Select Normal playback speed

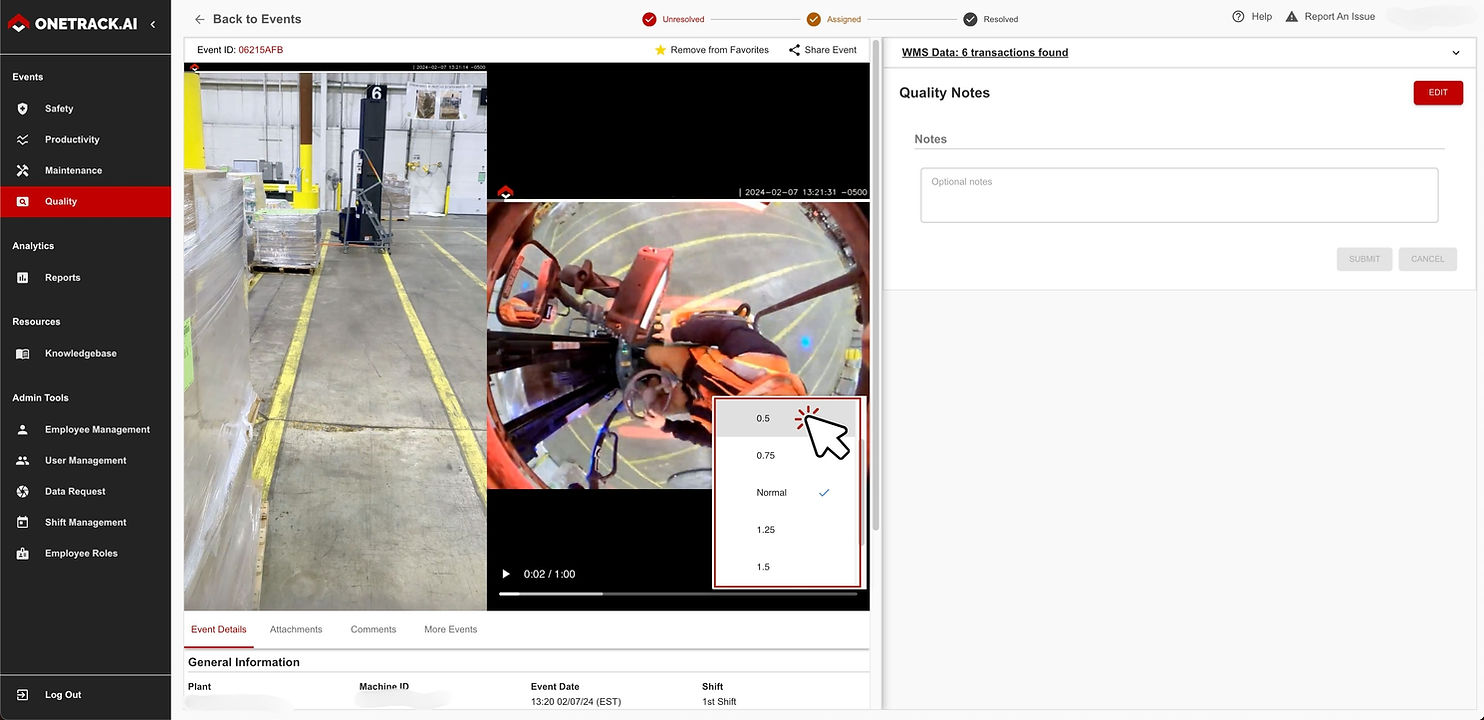tap(772, 493)
